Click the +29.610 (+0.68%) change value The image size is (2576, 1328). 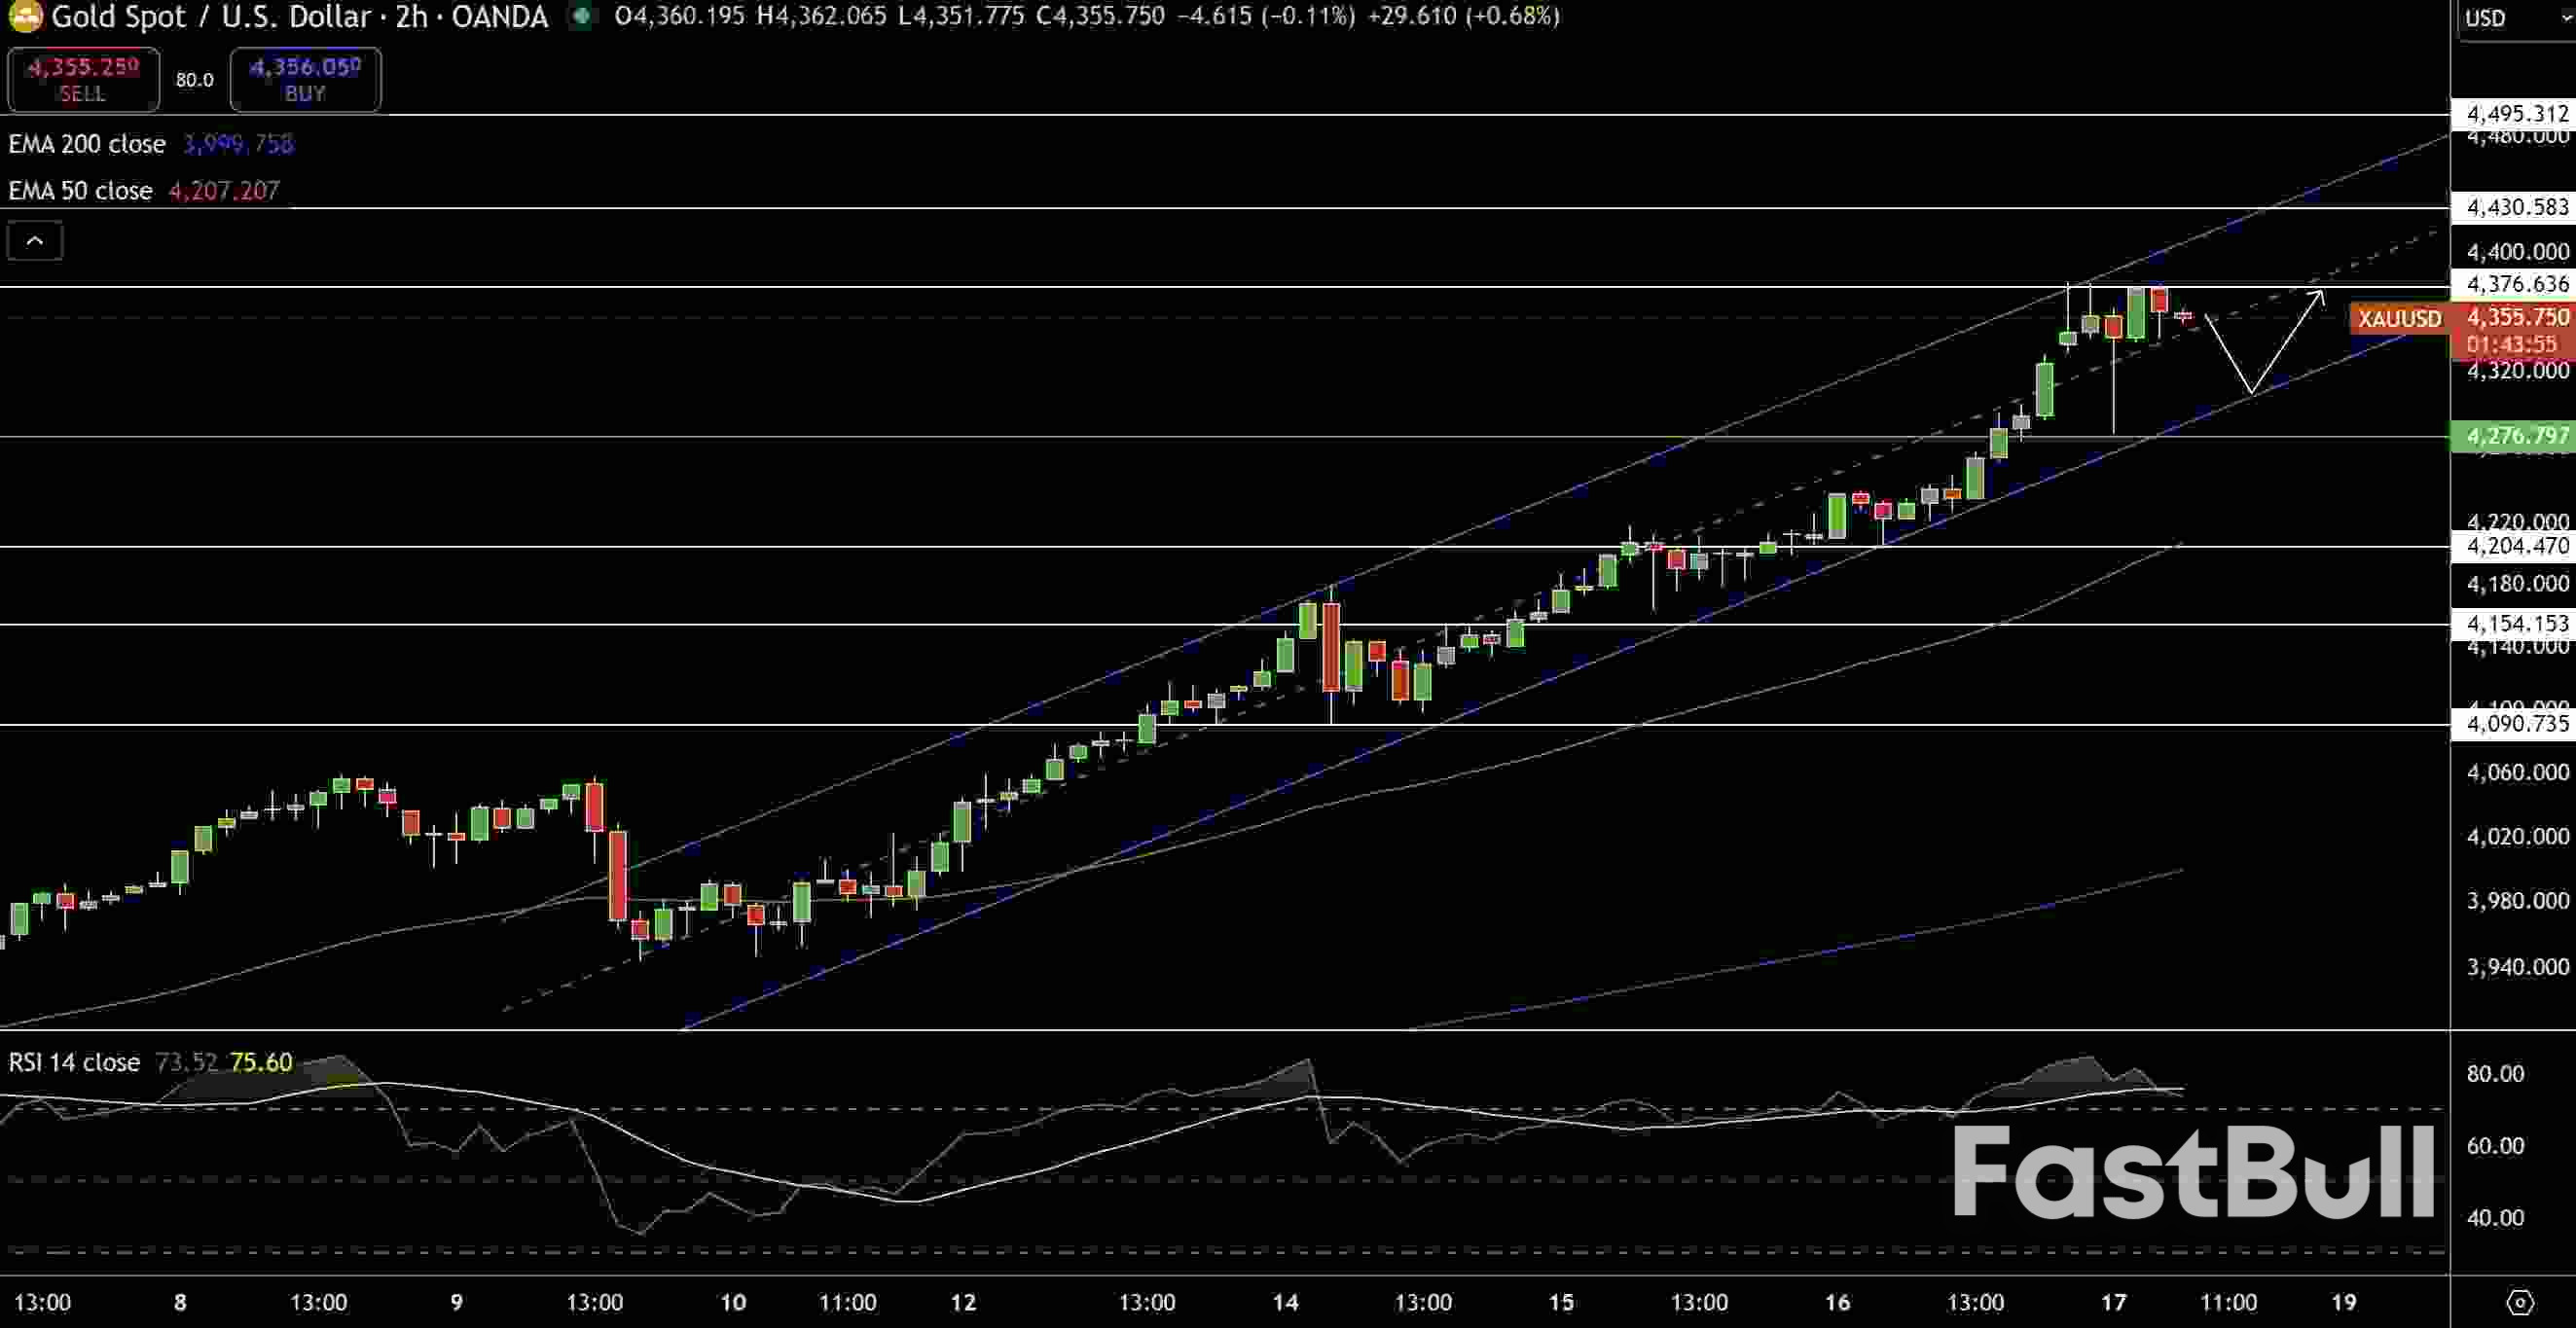coord(1463,16)
